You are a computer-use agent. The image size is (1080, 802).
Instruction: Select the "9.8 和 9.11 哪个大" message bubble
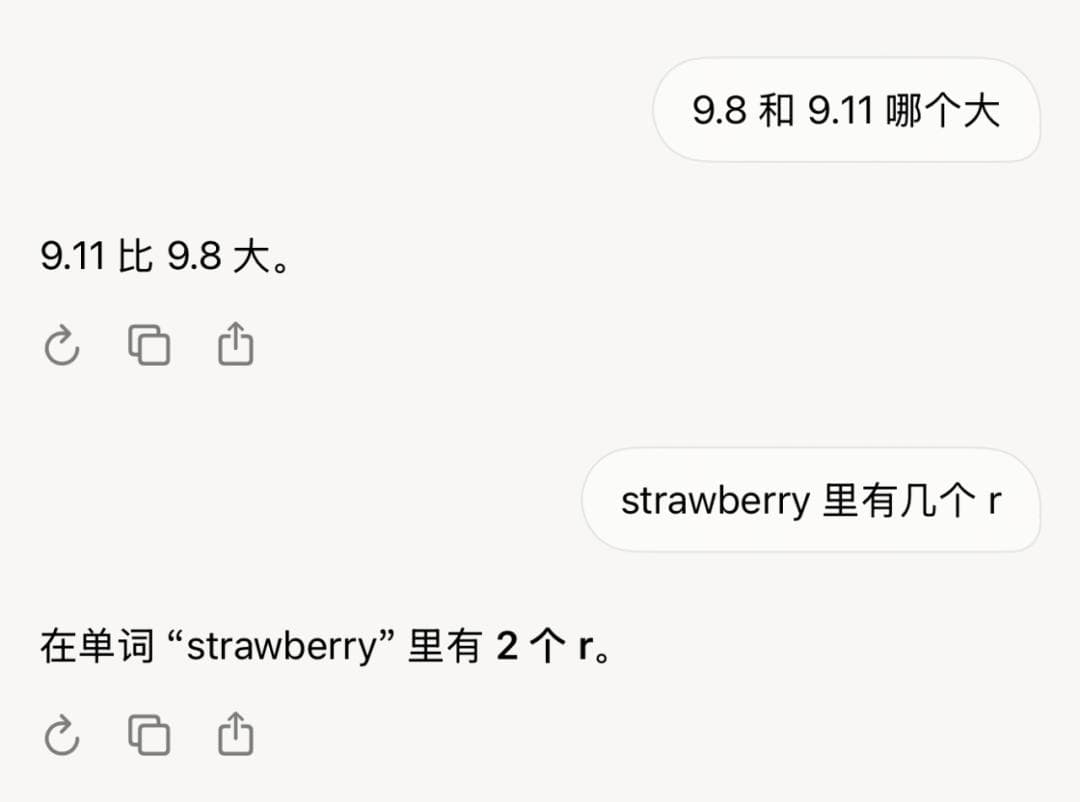click(x=846, y=110)
